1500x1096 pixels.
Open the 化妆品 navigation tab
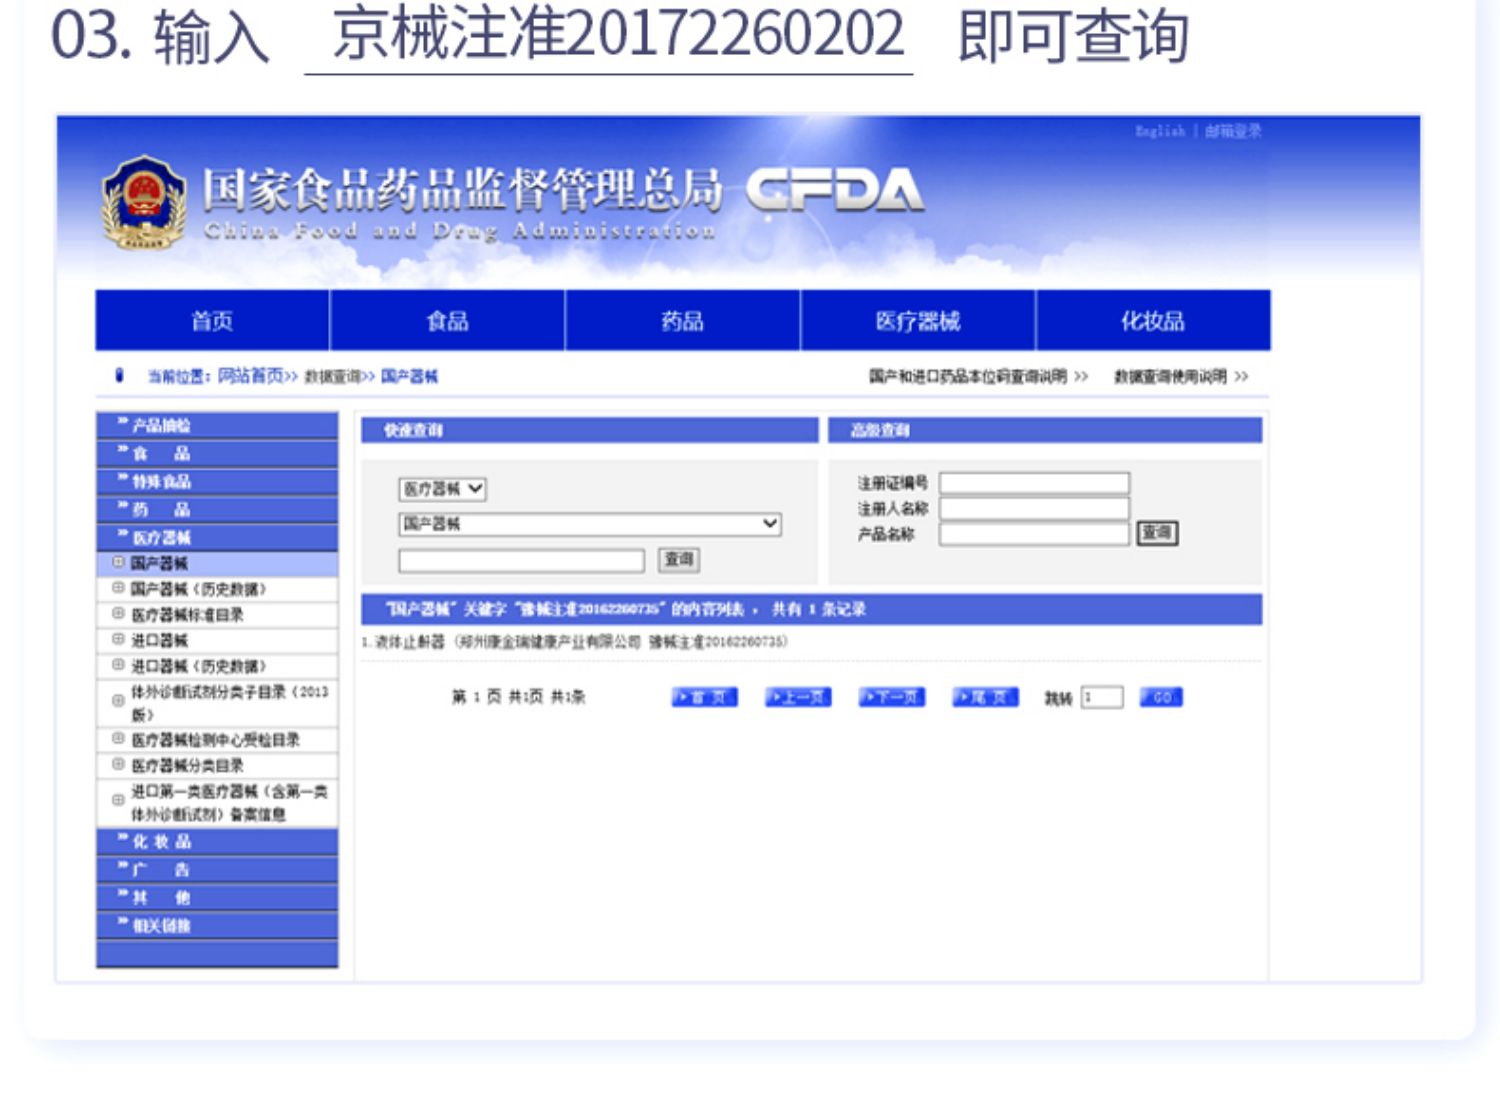tap(1153, 321)
